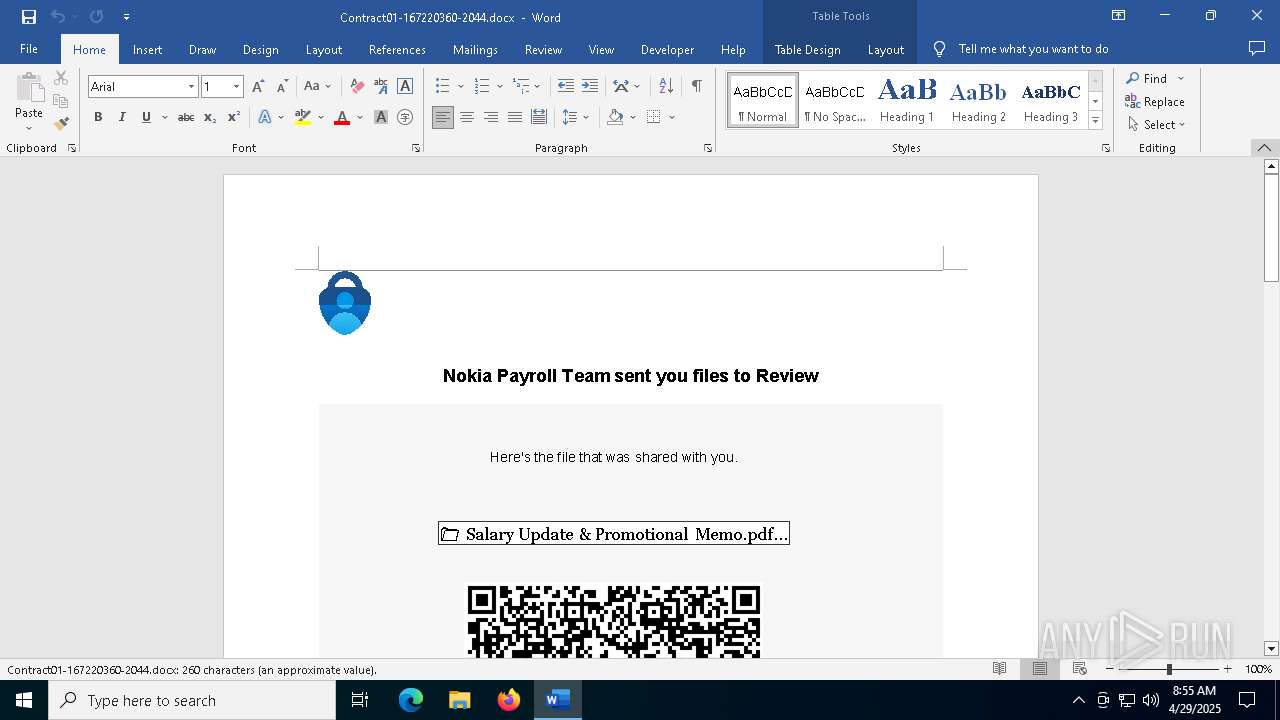Click the Windows search box

pyautogui.click(x=192, y=700)
